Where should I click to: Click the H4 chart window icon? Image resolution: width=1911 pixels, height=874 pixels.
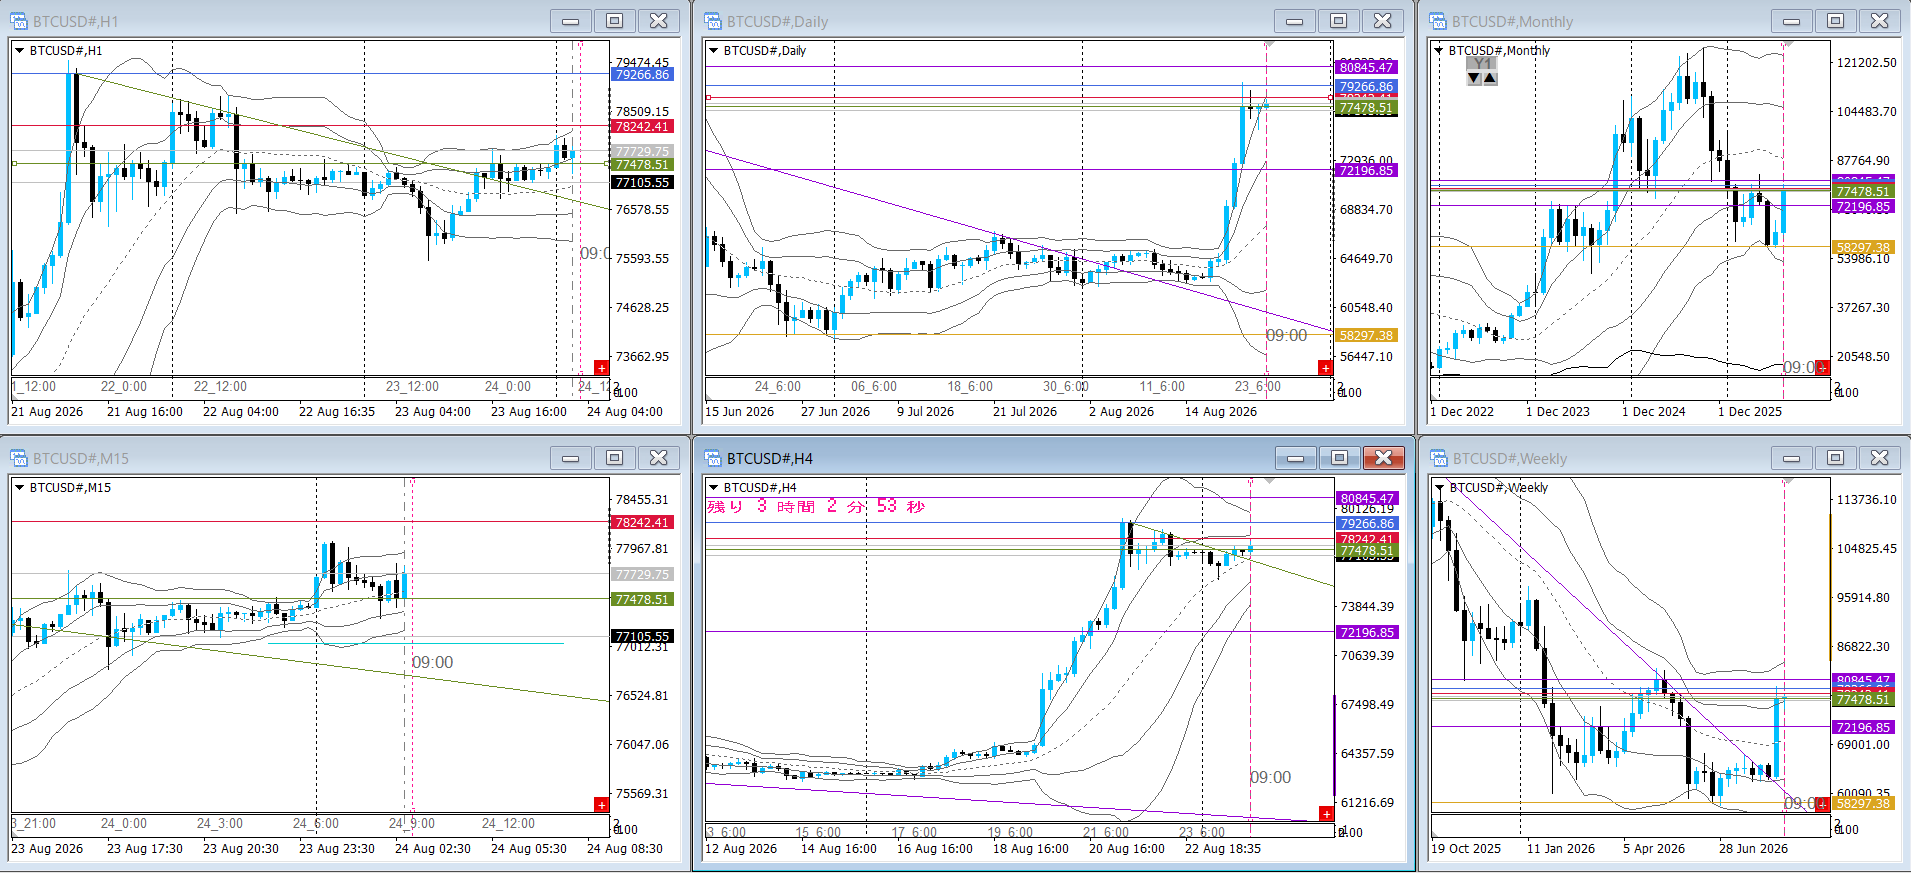point(713,458)
